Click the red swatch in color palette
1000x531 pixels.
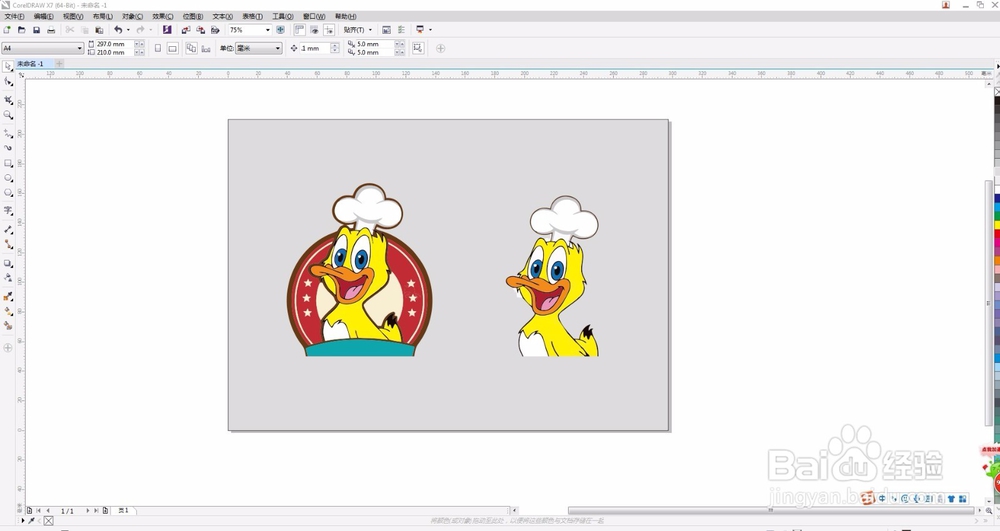[x=997, y=234]
